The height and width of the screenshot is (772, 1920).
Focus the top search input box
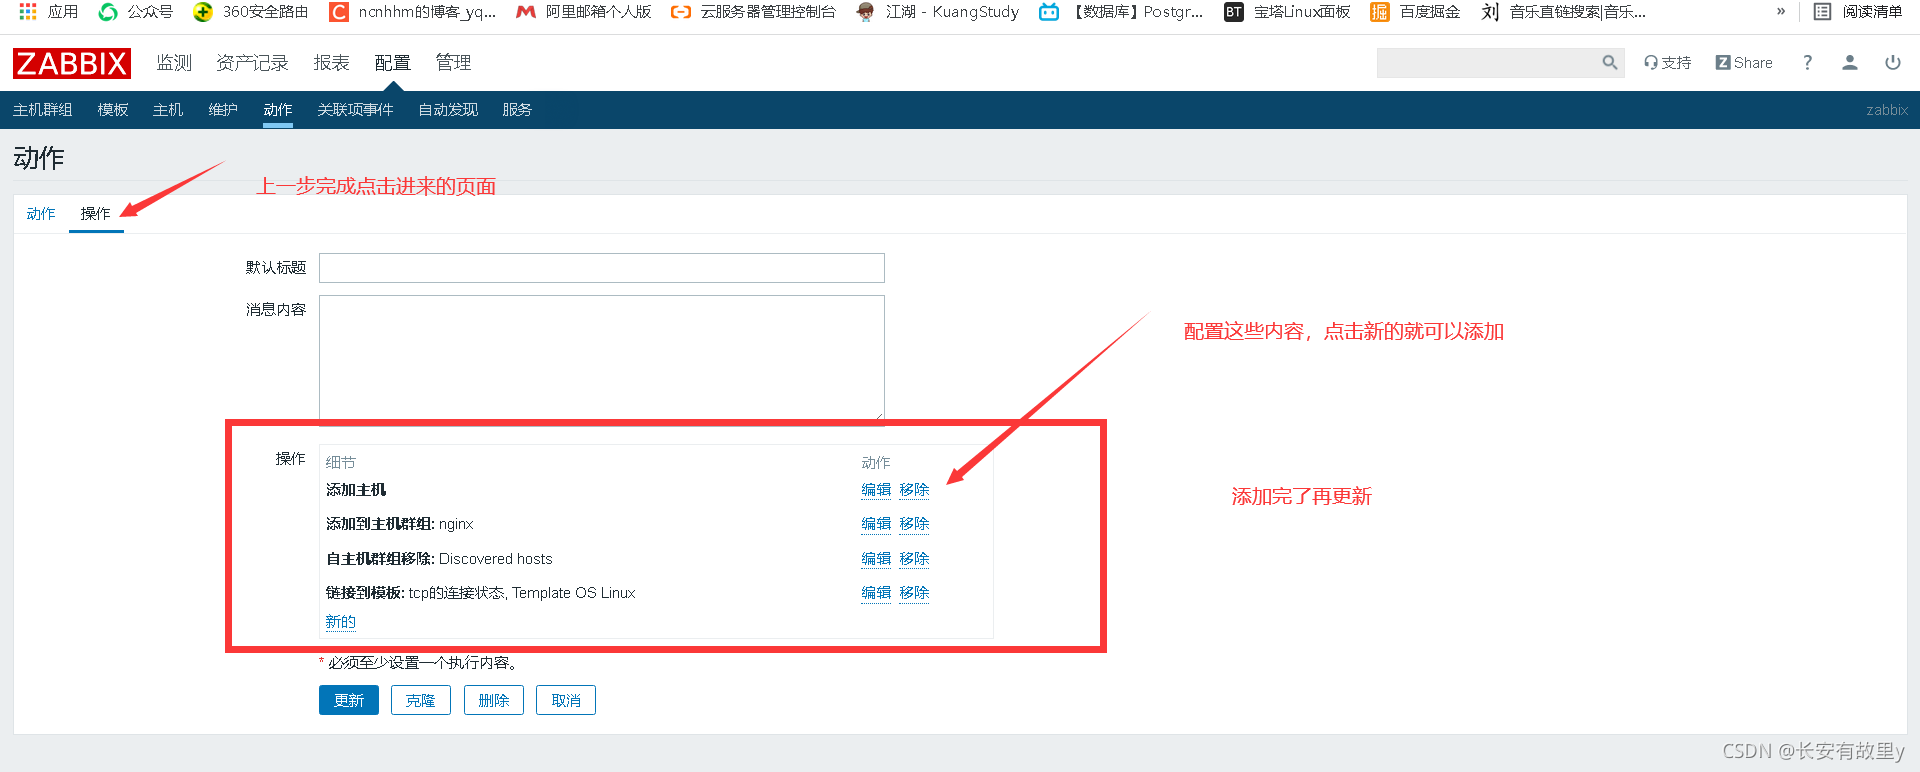pos(1488,63)
